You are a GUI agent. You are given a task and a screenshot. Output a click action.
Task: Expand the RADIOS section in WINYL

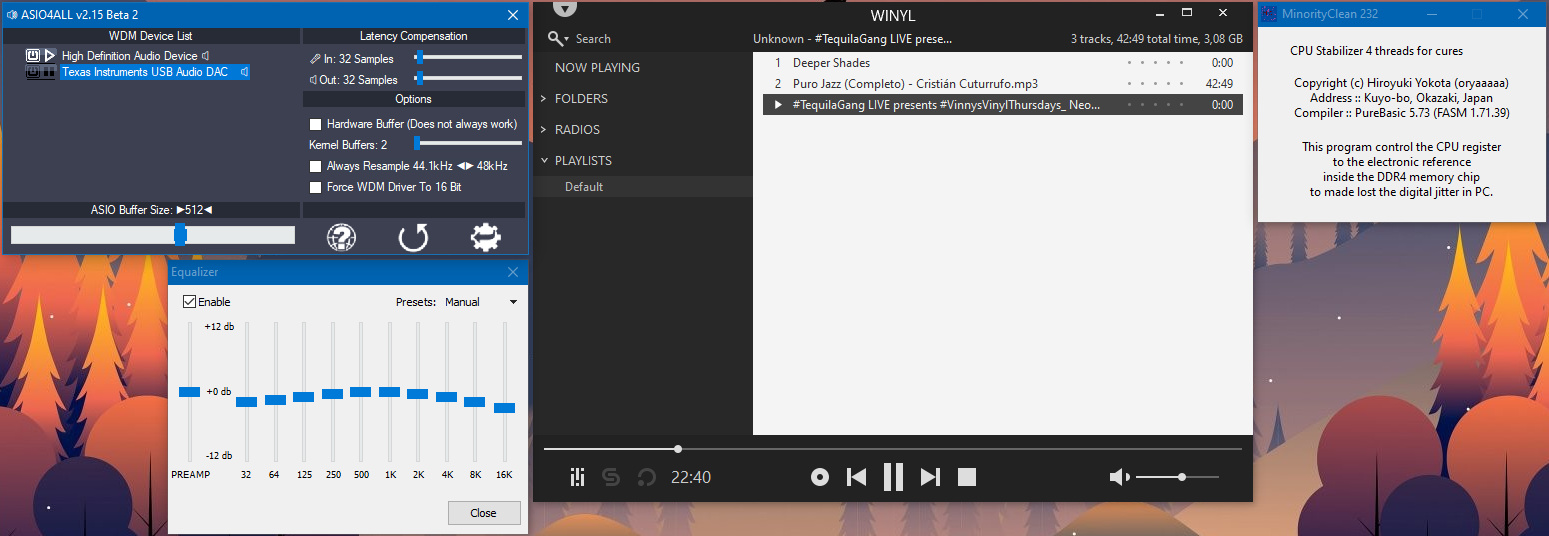tap(543, 130)
